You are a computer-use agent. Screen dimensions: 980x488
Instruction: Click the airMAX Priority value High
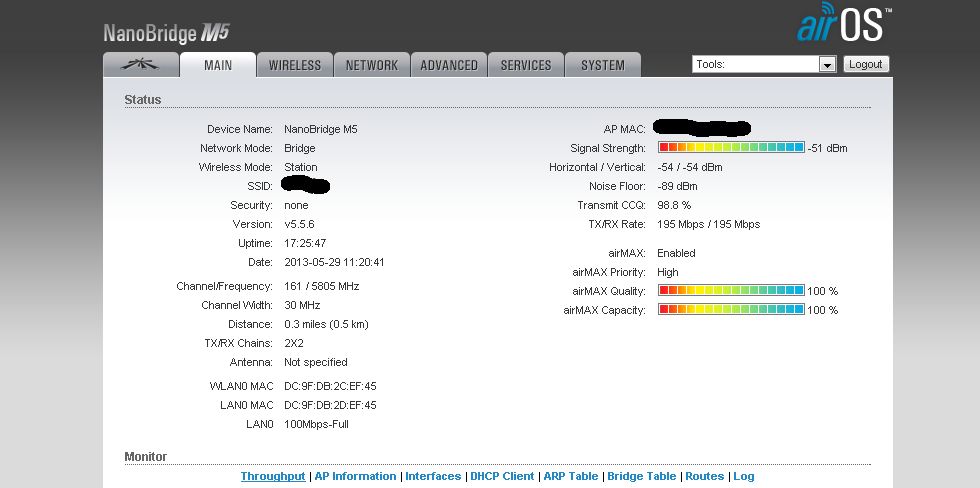(x=668, y=272)
